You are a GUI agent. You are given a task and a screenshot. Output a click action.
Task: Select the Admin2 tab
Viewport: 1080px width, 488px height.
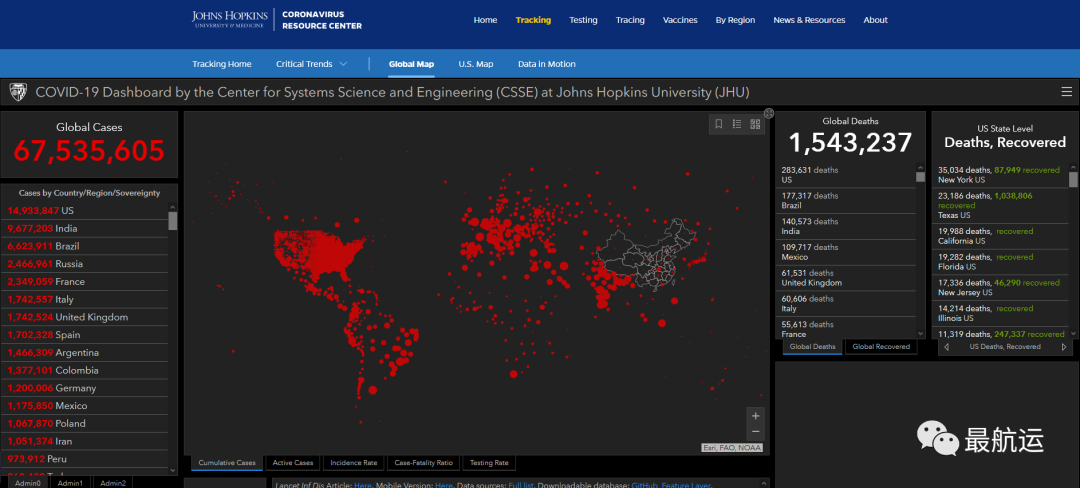113,483
